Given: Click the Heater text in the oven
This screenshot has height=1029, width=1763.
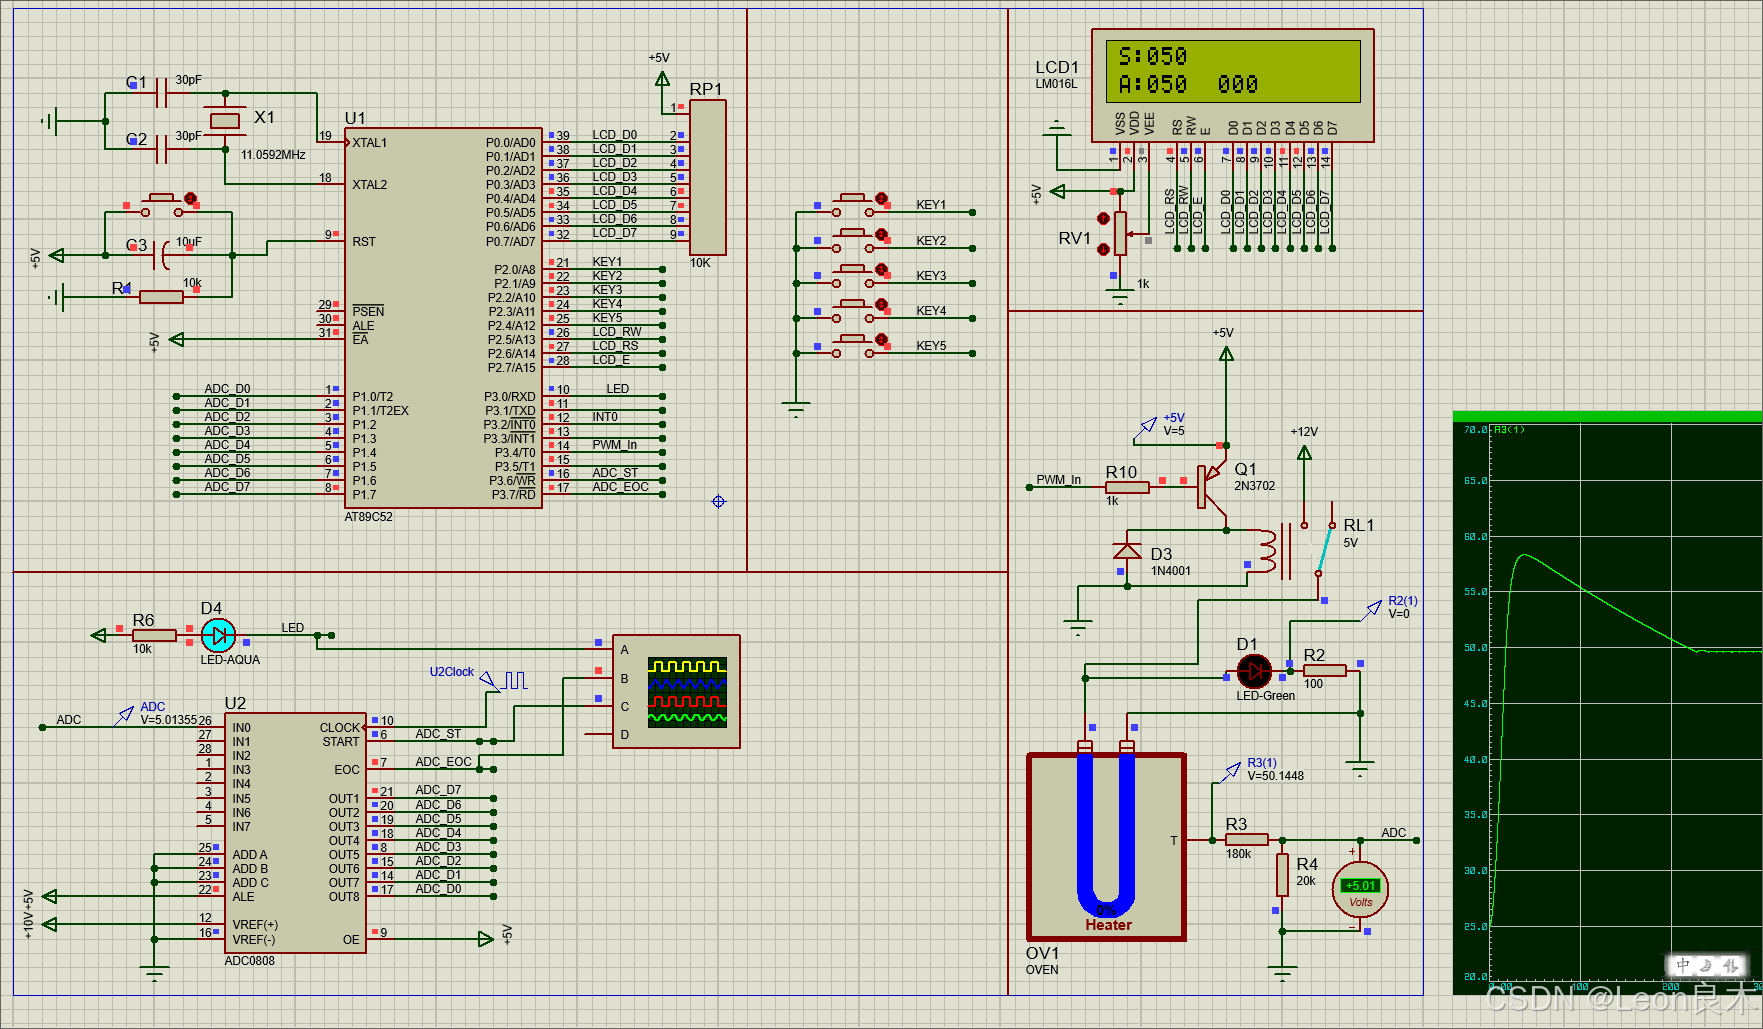Looking at the screenshot, I should pyautogui.click(x=1108, y=925).
